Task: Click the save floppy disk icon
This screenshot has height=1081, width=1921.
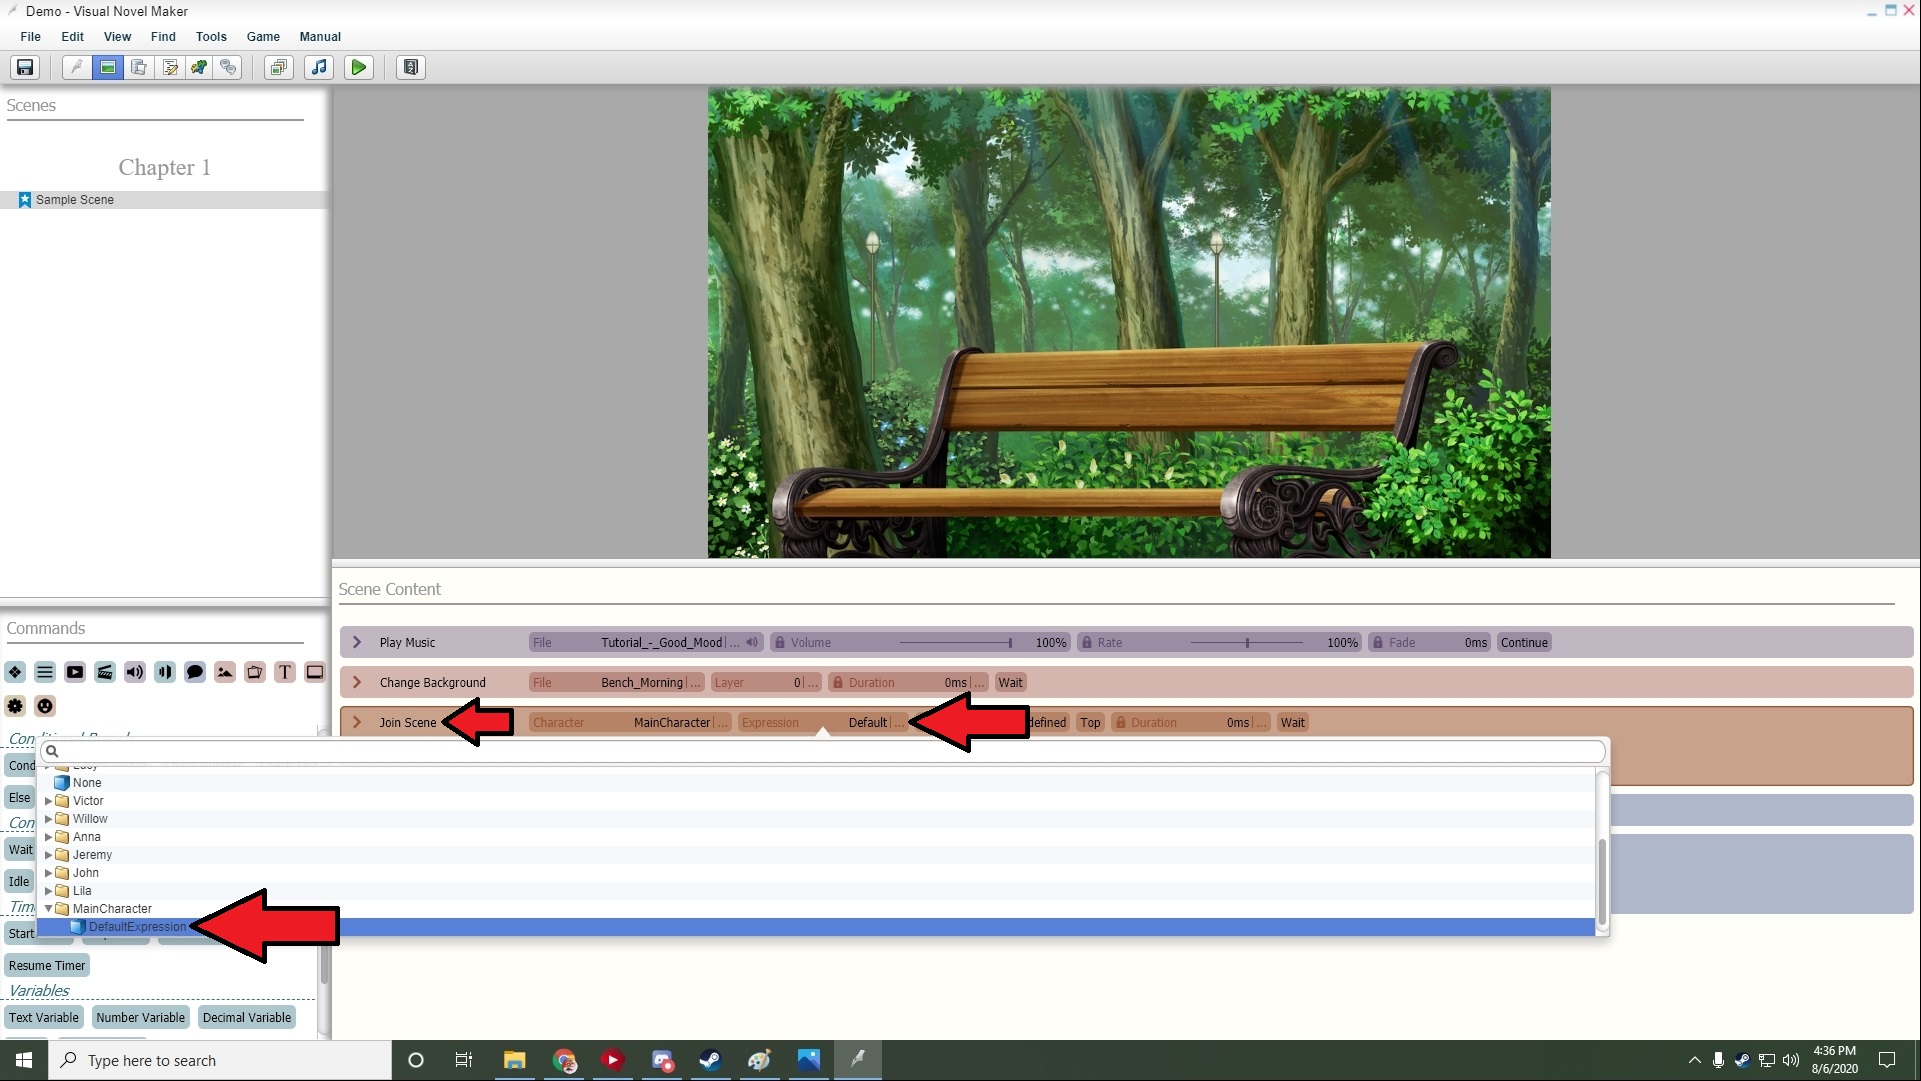Action: (x=25, y=67)
